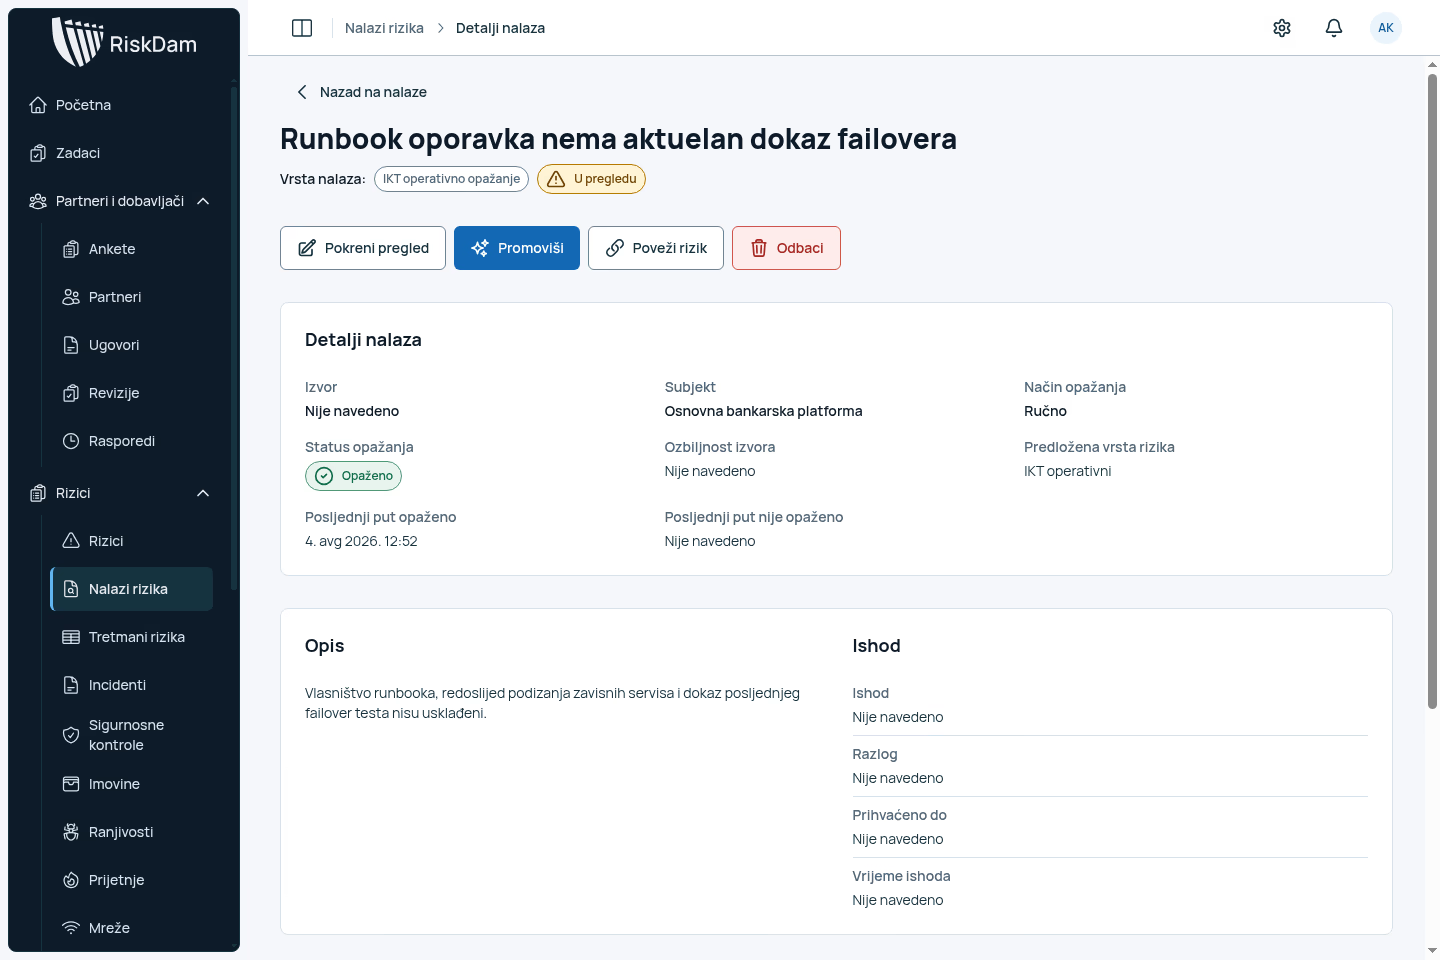This screenshot has width=1440, height=960.
Task: Open Incidenti menu item
Action: (x=131, y=685)
